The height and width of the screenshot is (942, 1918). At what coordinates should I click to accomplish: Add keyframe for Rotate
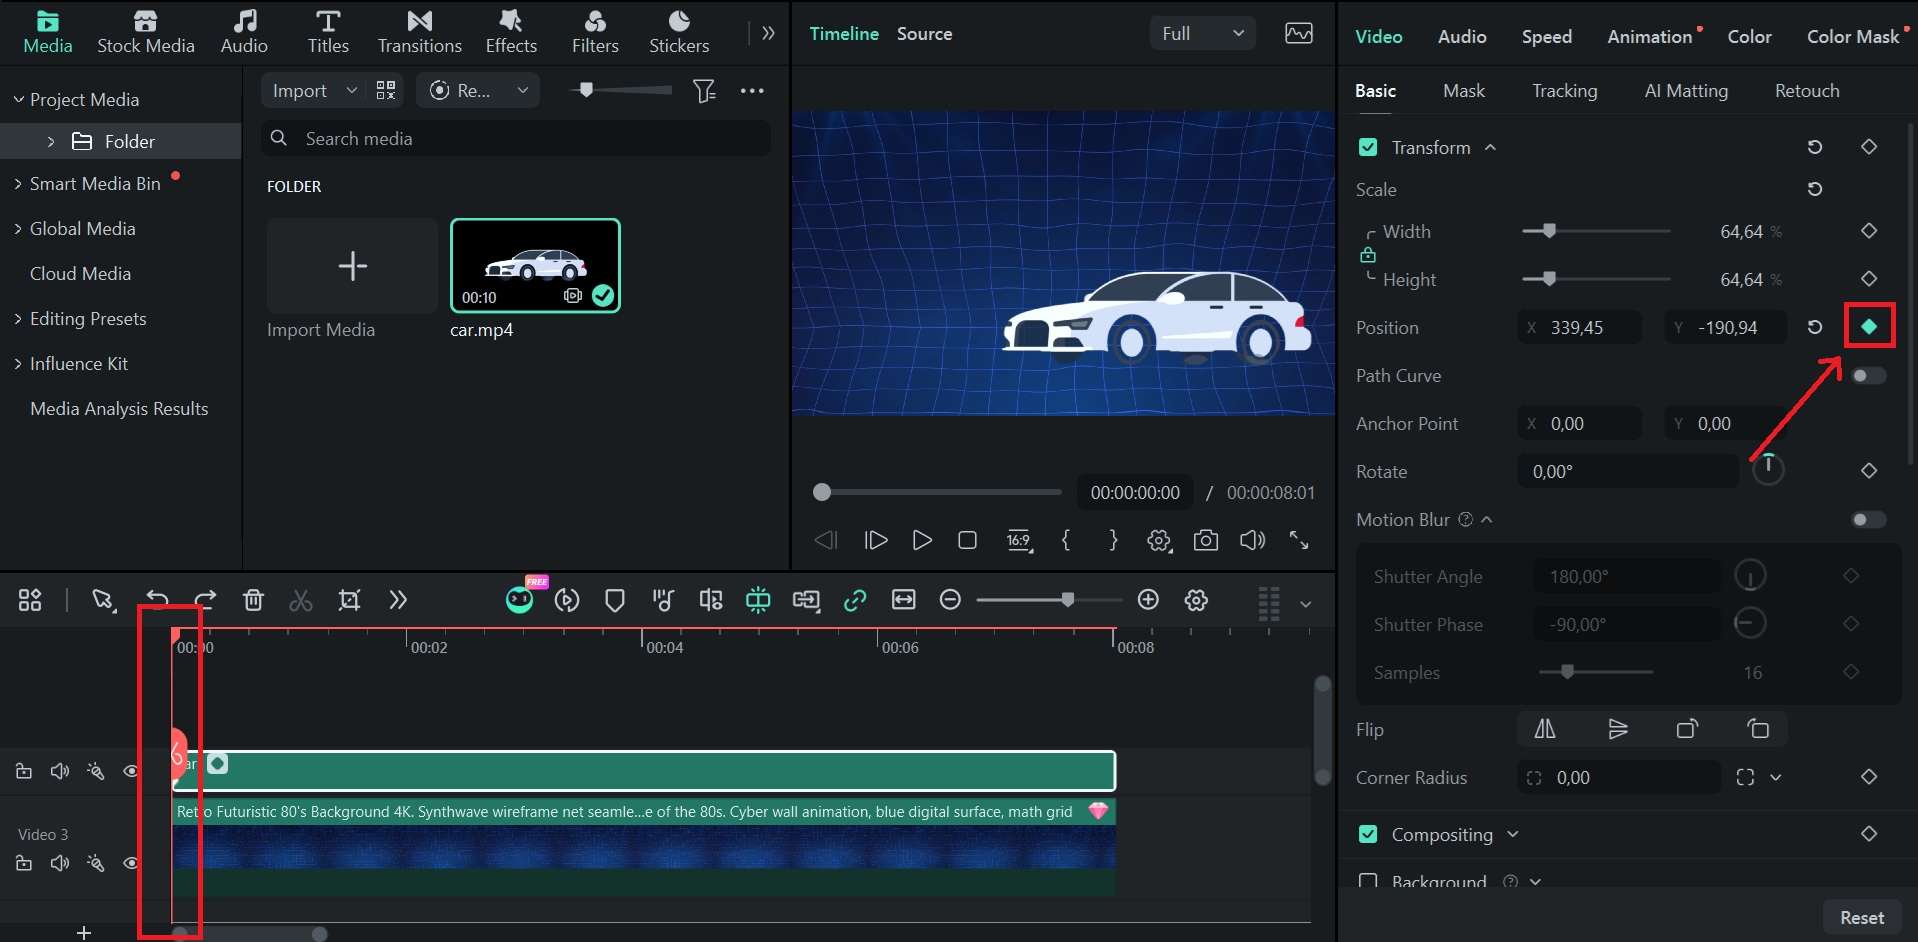(1869, 471)
